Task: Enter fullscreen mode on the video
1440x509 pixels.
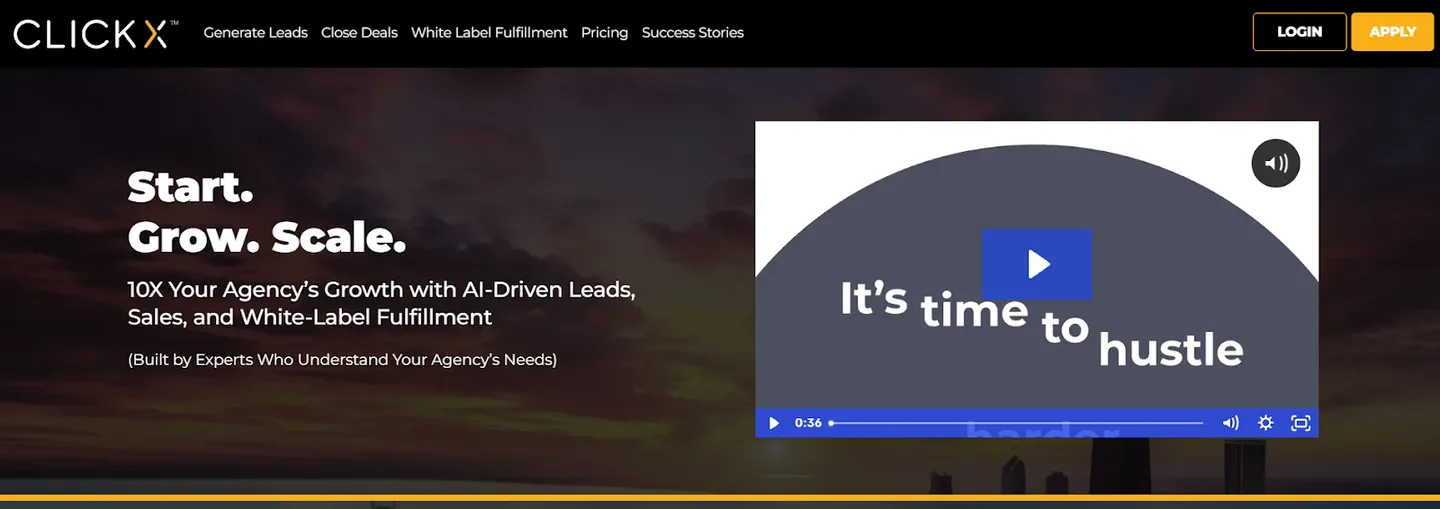Action: (1300, 423)
